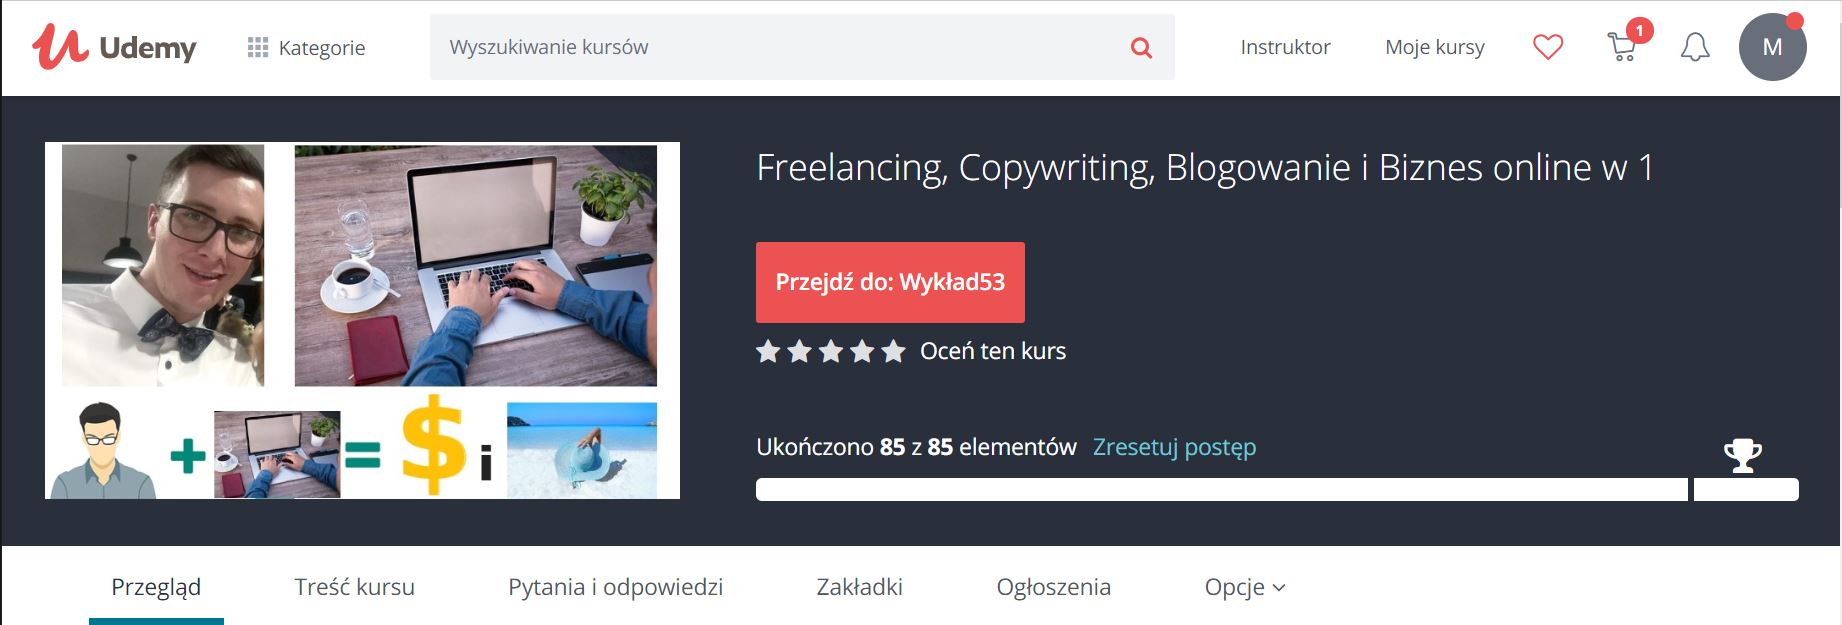Image resolution: width=1842 pixels, height=625 pixels.
Task: Open the notifications bell
Action: pos(1695,47)
